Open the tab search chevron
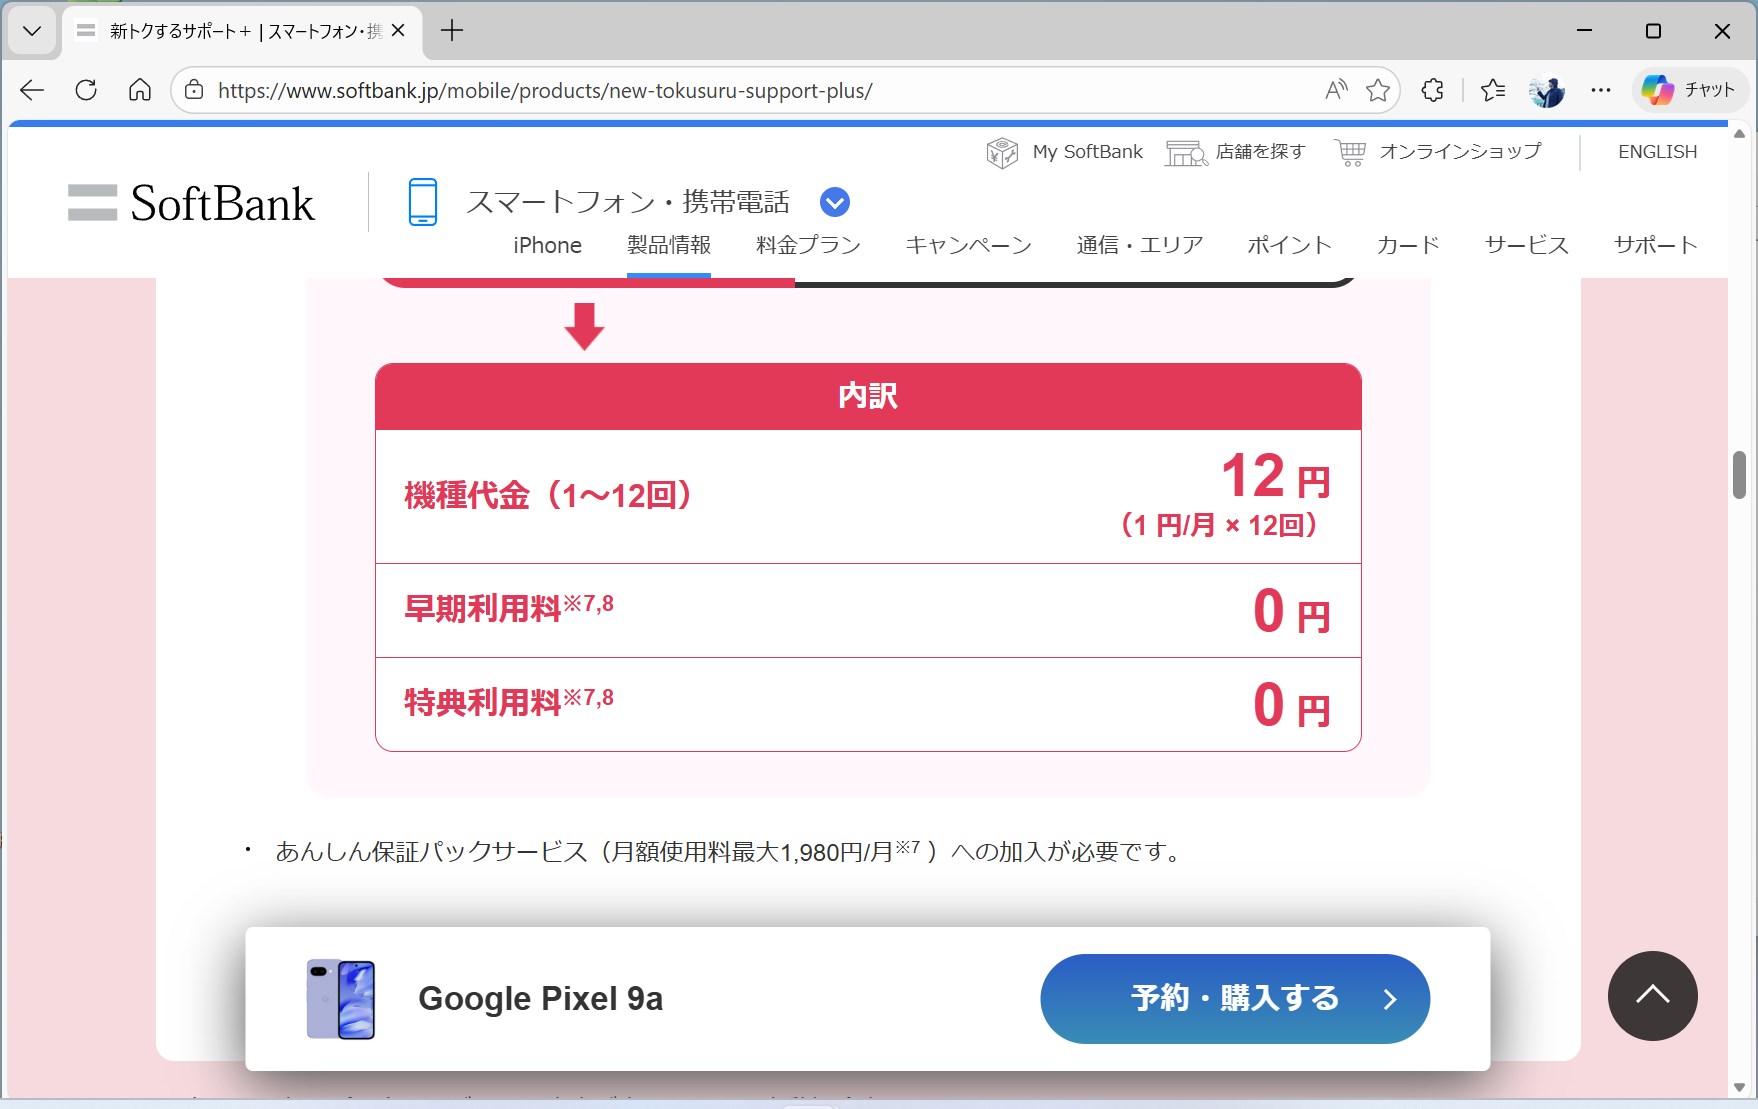This screenshot has width=1758, height=1109. pyautogui.click(x=31, y=31)
